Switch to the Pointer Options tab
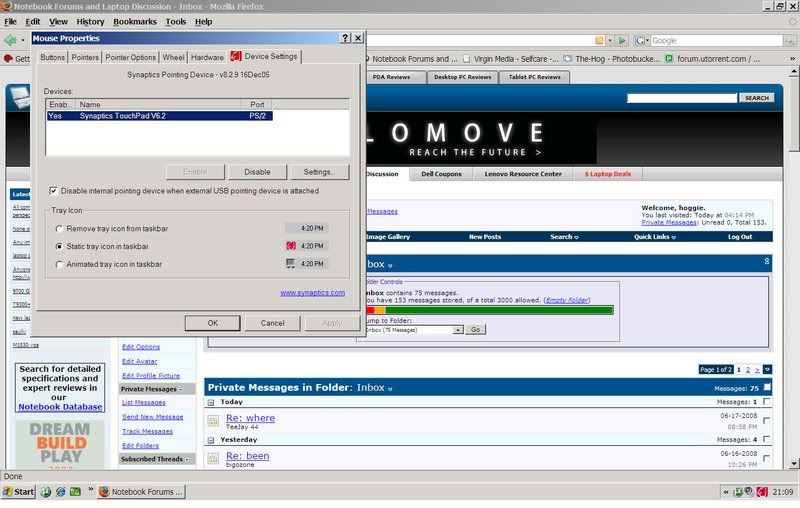 point(131,57)
